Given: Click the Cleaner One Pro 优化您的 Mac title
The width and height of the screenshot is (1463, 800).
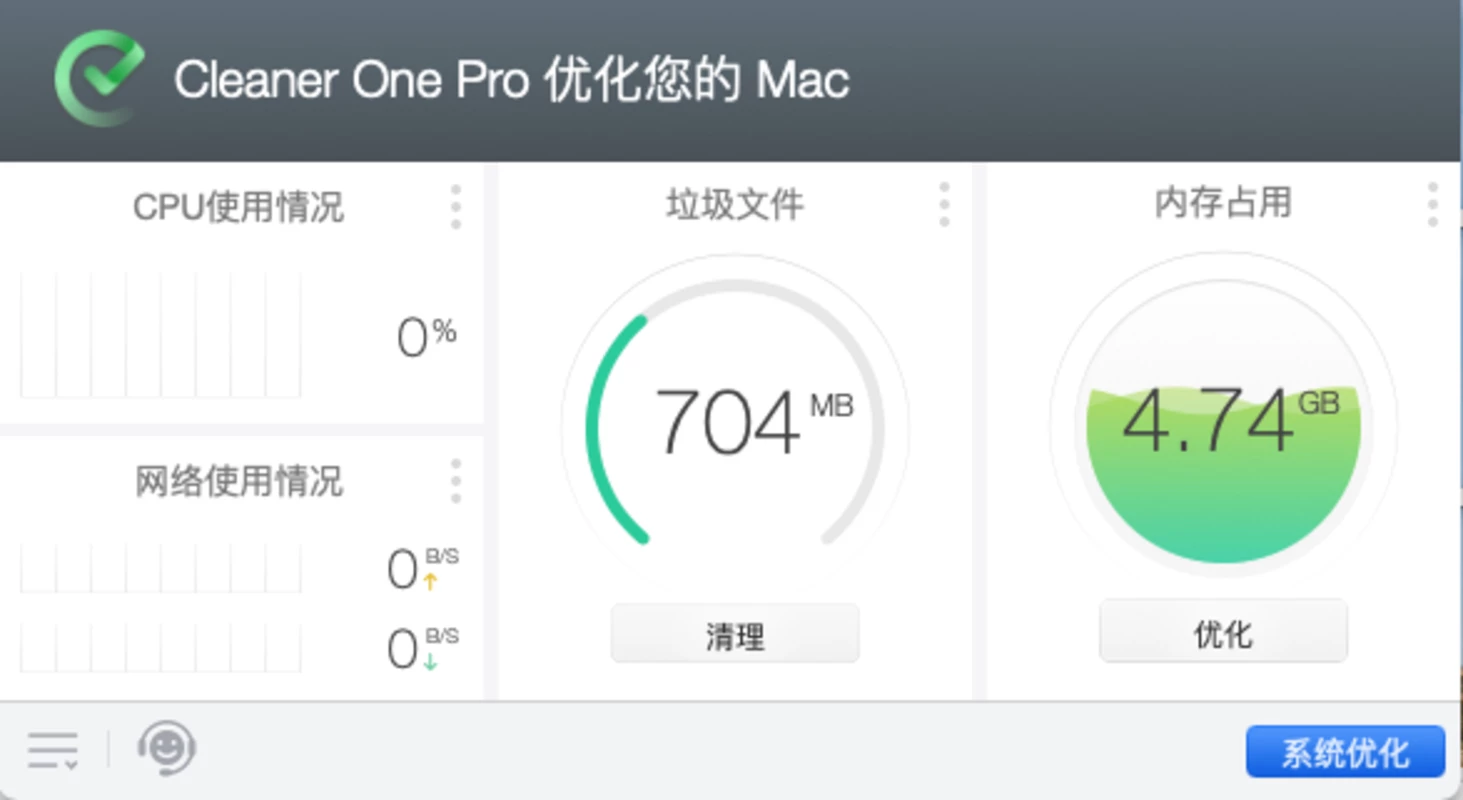Looking at the screenshot, I should click(512, 80).
